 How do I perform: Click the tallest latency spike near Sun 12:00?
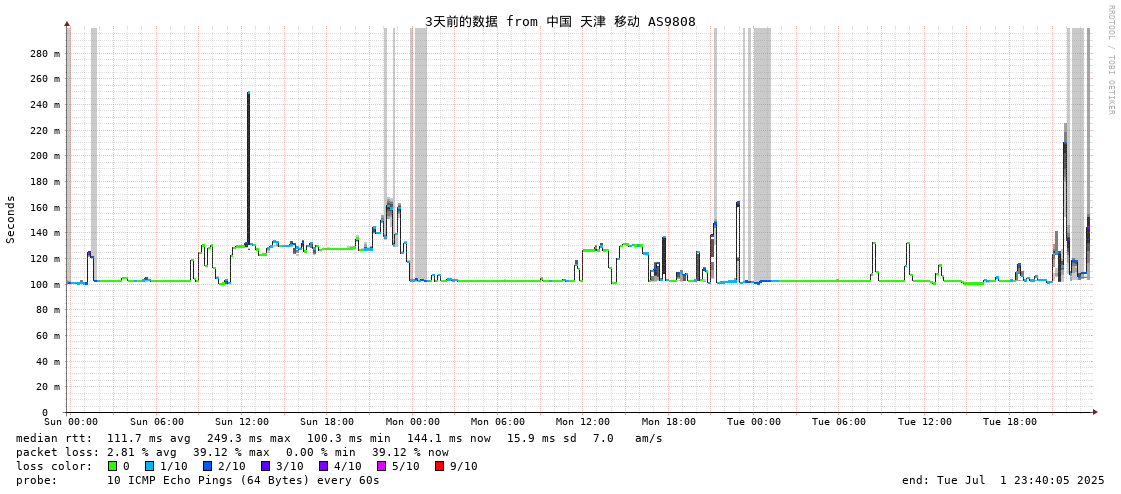(248, 168)
